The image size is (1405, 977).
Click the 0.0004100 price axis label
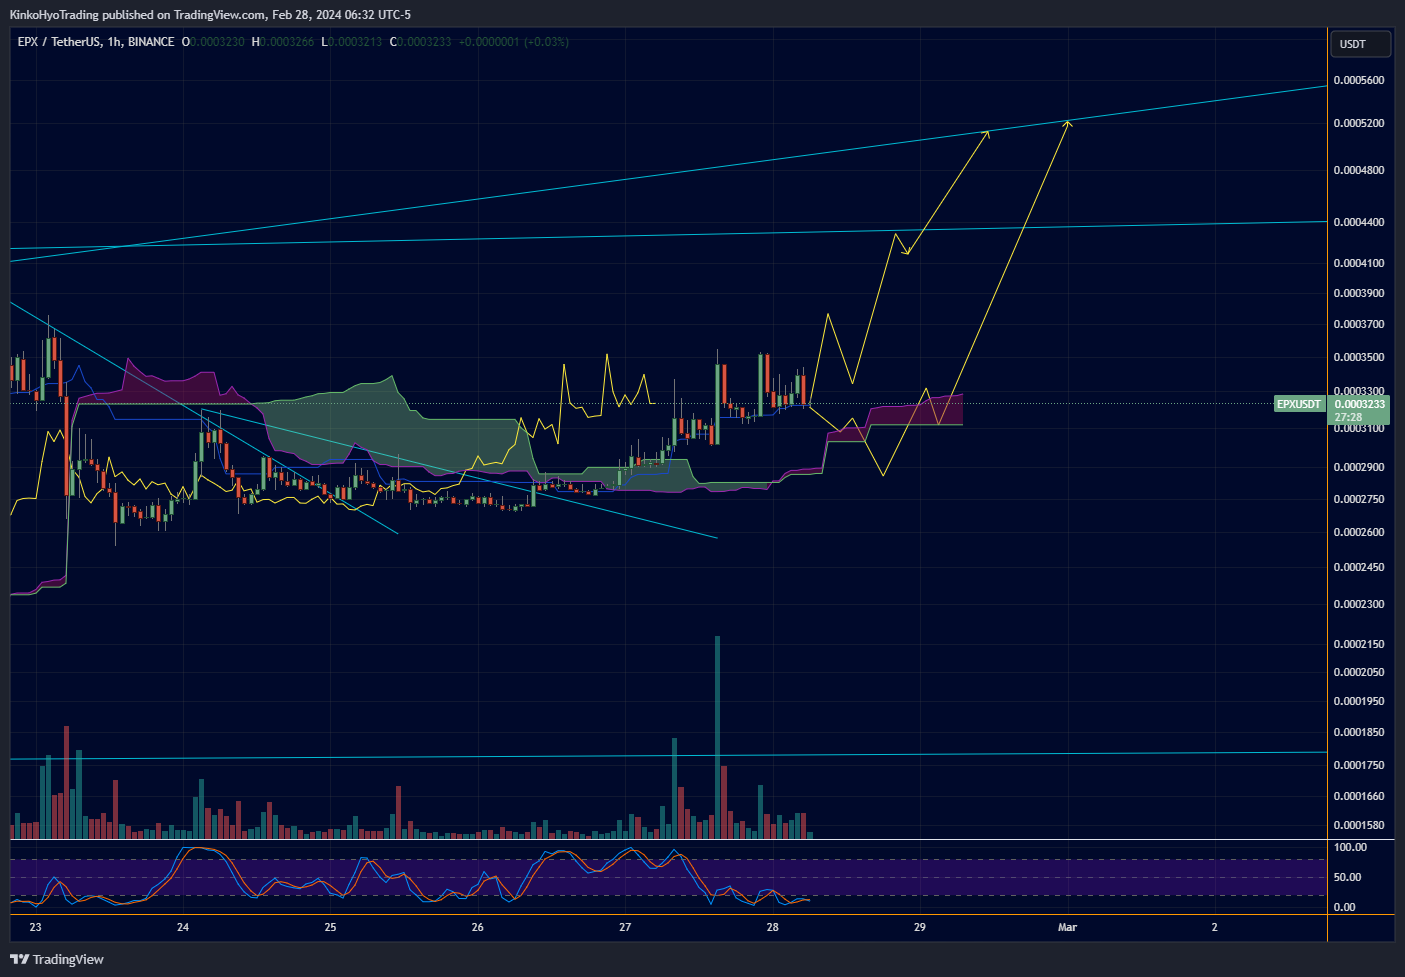(x=1359, y=263)
